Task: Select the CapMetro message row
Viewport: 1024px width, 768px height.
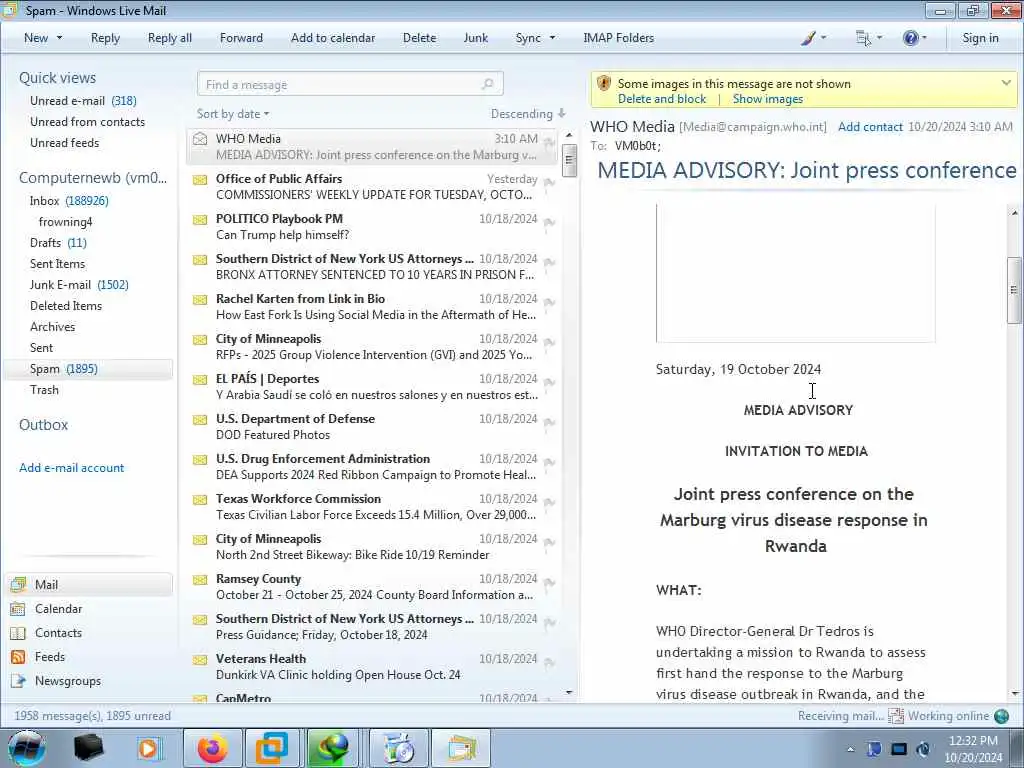Action: pos(374,697)
